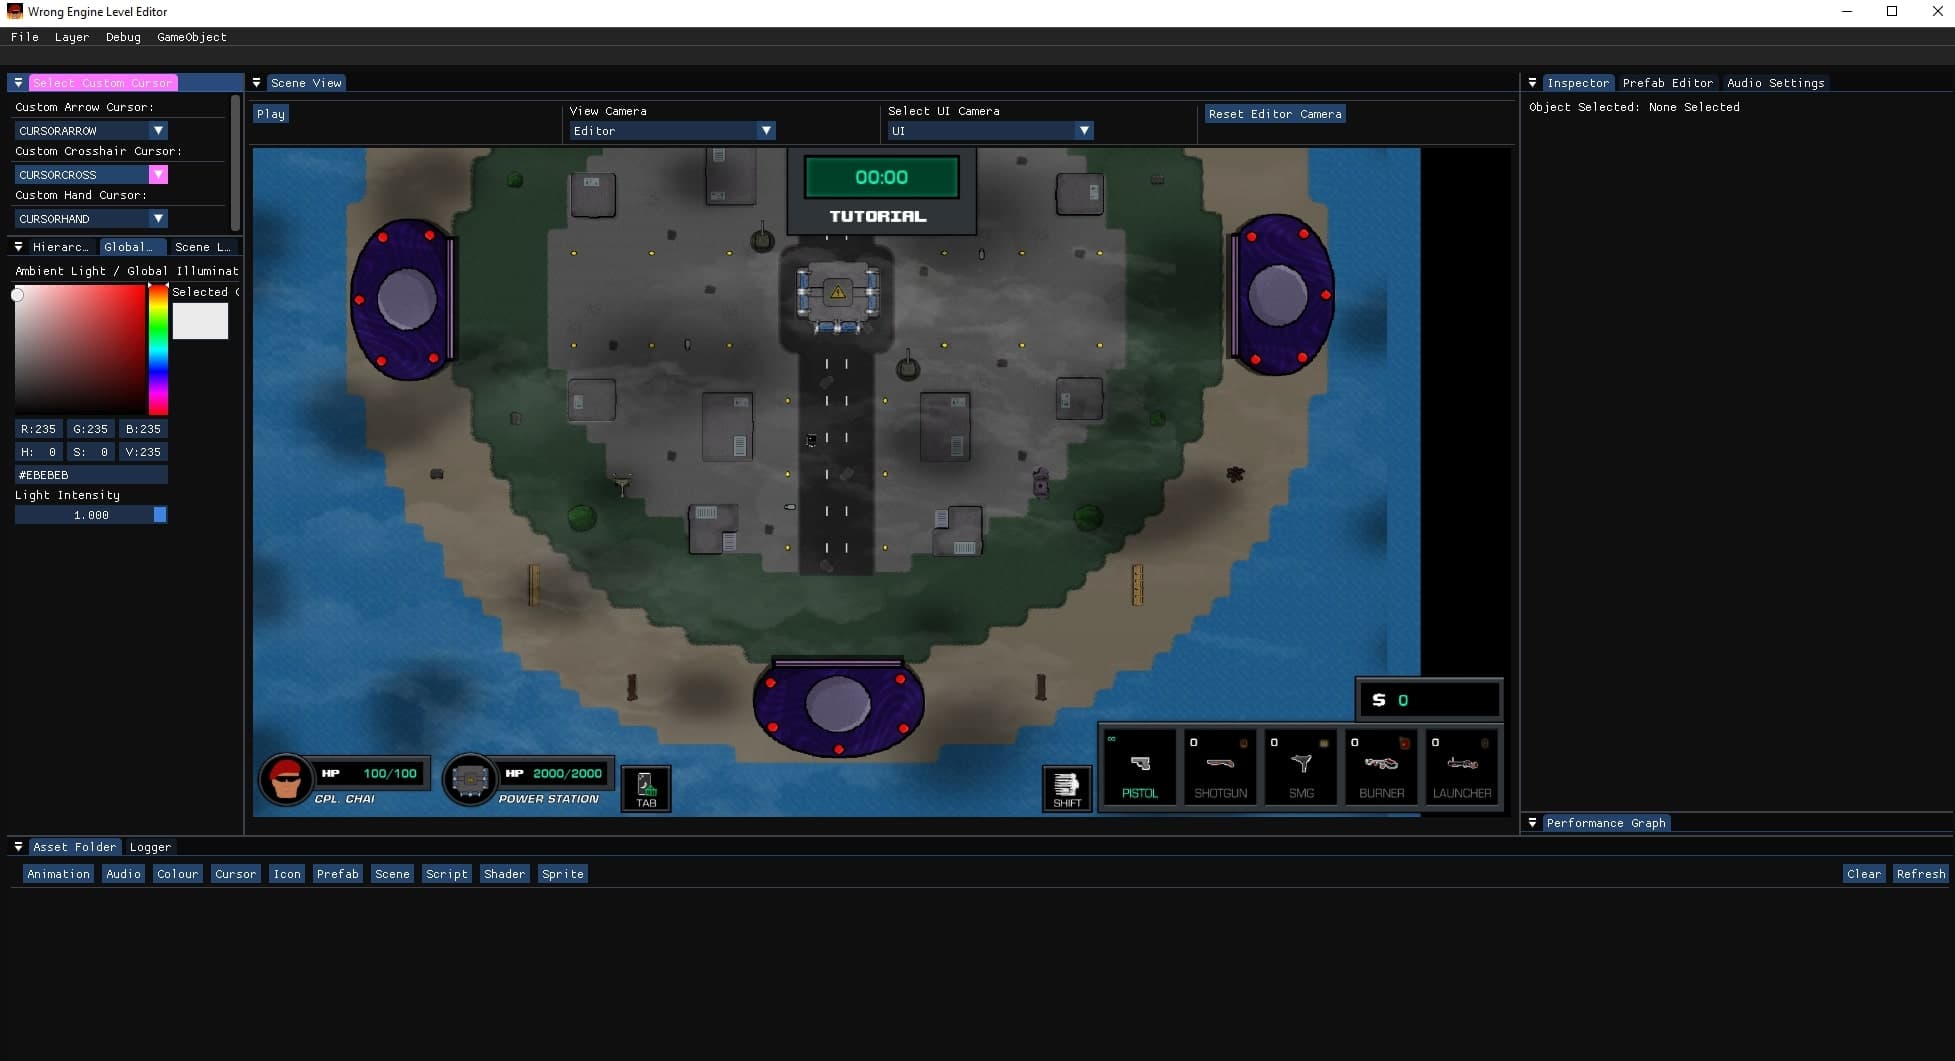Click the Power Station HP icon
The image size is (1955, 1061).
[x=470, y=779]
